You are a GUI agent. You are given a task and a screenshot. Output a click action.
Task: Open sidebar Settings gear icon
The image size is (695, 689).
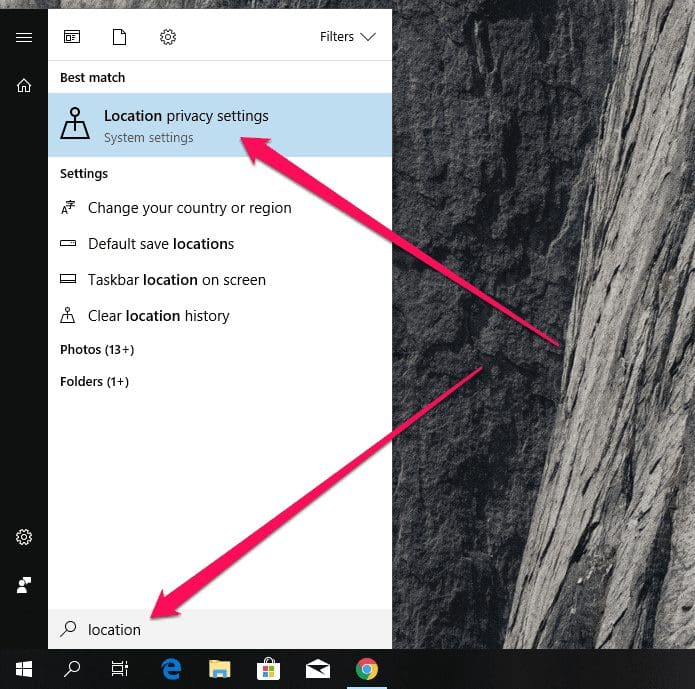[x=24, y=537]
